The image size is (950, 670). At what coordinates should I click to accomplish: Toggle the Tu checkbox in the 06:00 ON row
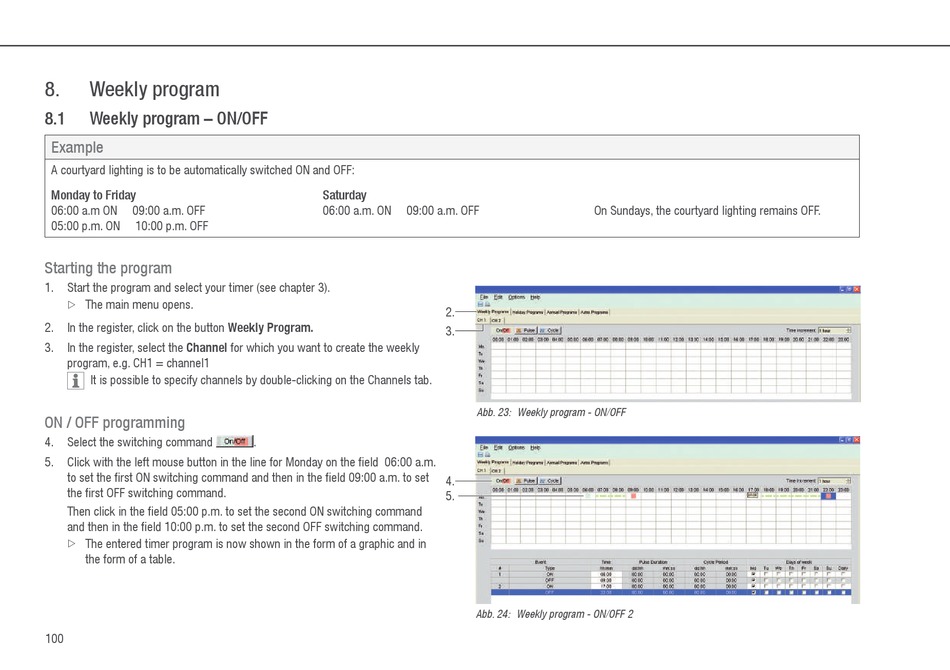pos(766,574)
